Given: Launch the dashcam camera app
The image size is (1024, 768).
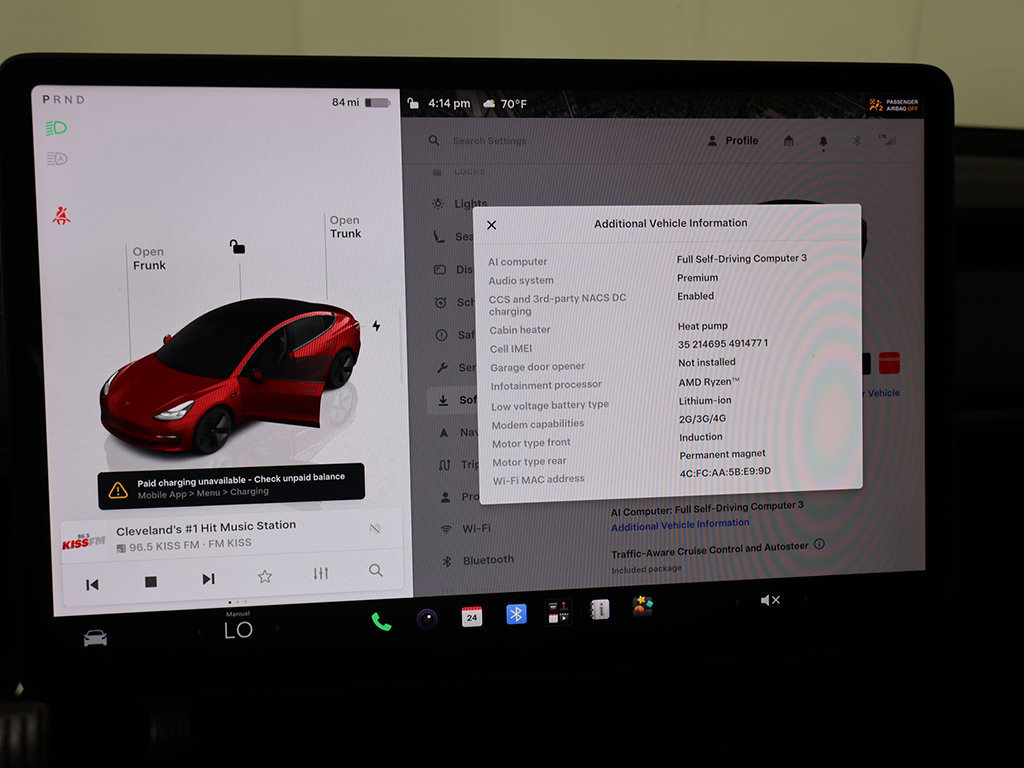Looking at the screenshot, I should coord(427,618).
